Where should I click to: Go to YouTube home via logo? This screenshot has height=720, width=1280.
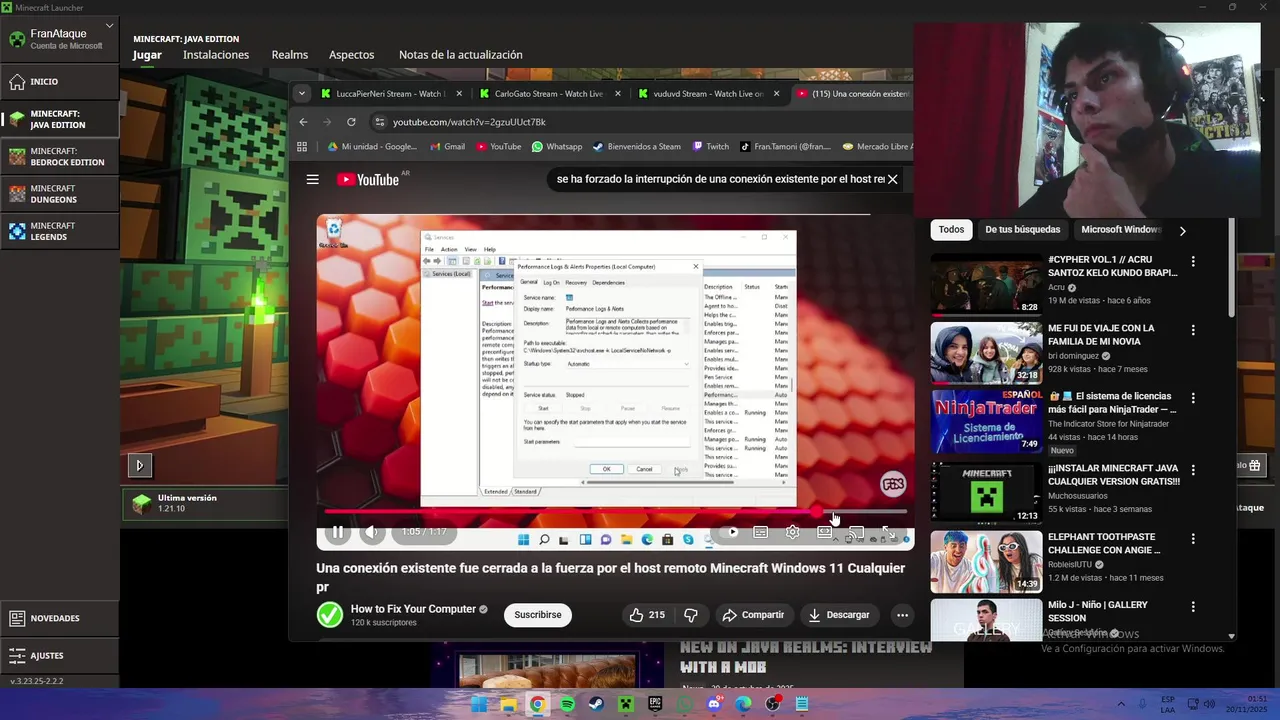click(368, 179)
